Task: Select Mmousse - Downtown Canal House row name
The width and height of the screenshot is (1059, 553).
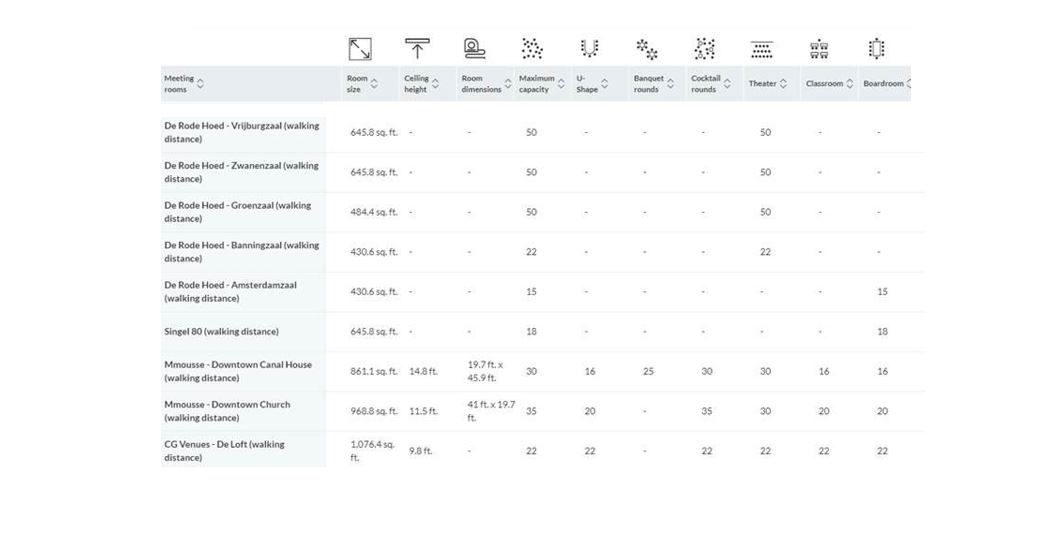Action: point(238,371)
